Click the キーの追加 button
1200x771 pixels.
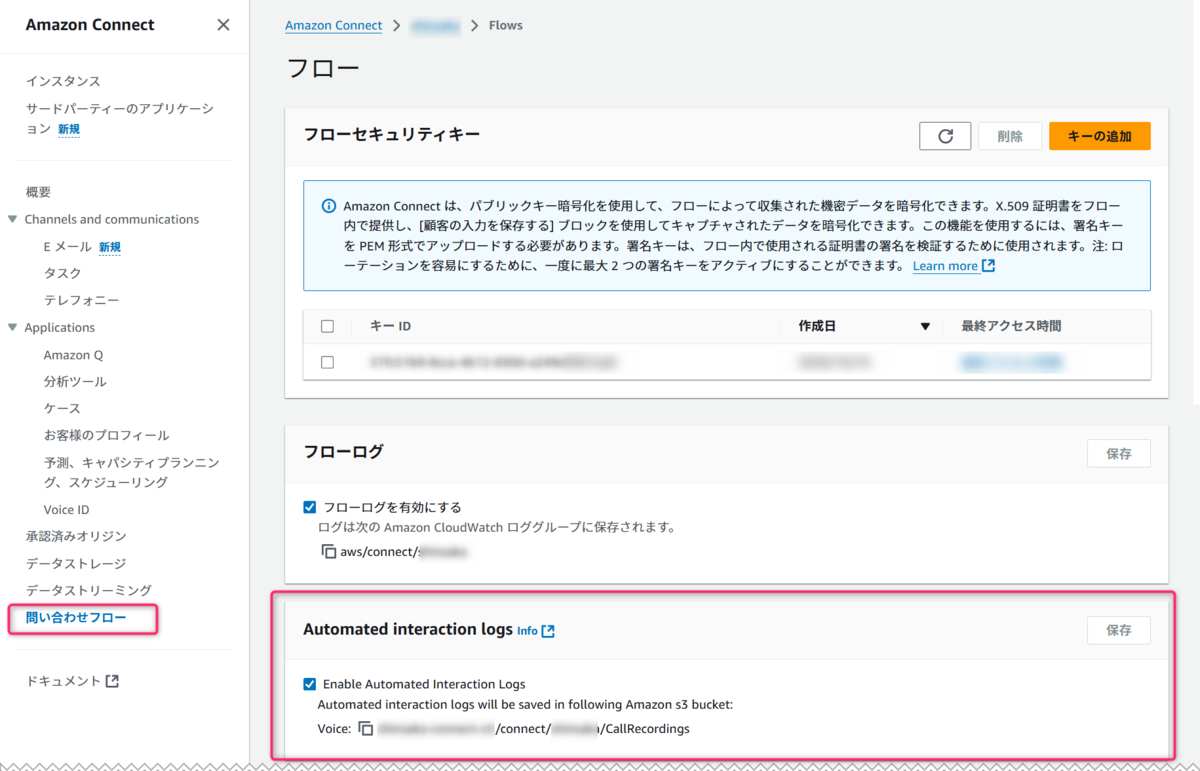(x=1099, y=136)
